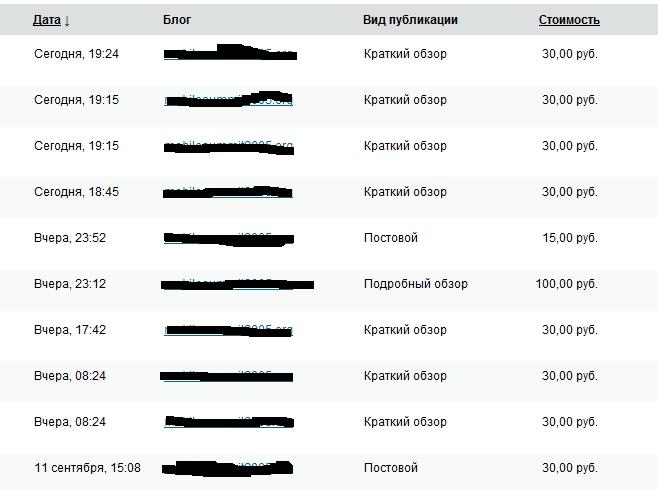658x489 pixels.
Task: Open the blog link in the Сегодня, 18:45 row
Action: click(x=229, y=192)
